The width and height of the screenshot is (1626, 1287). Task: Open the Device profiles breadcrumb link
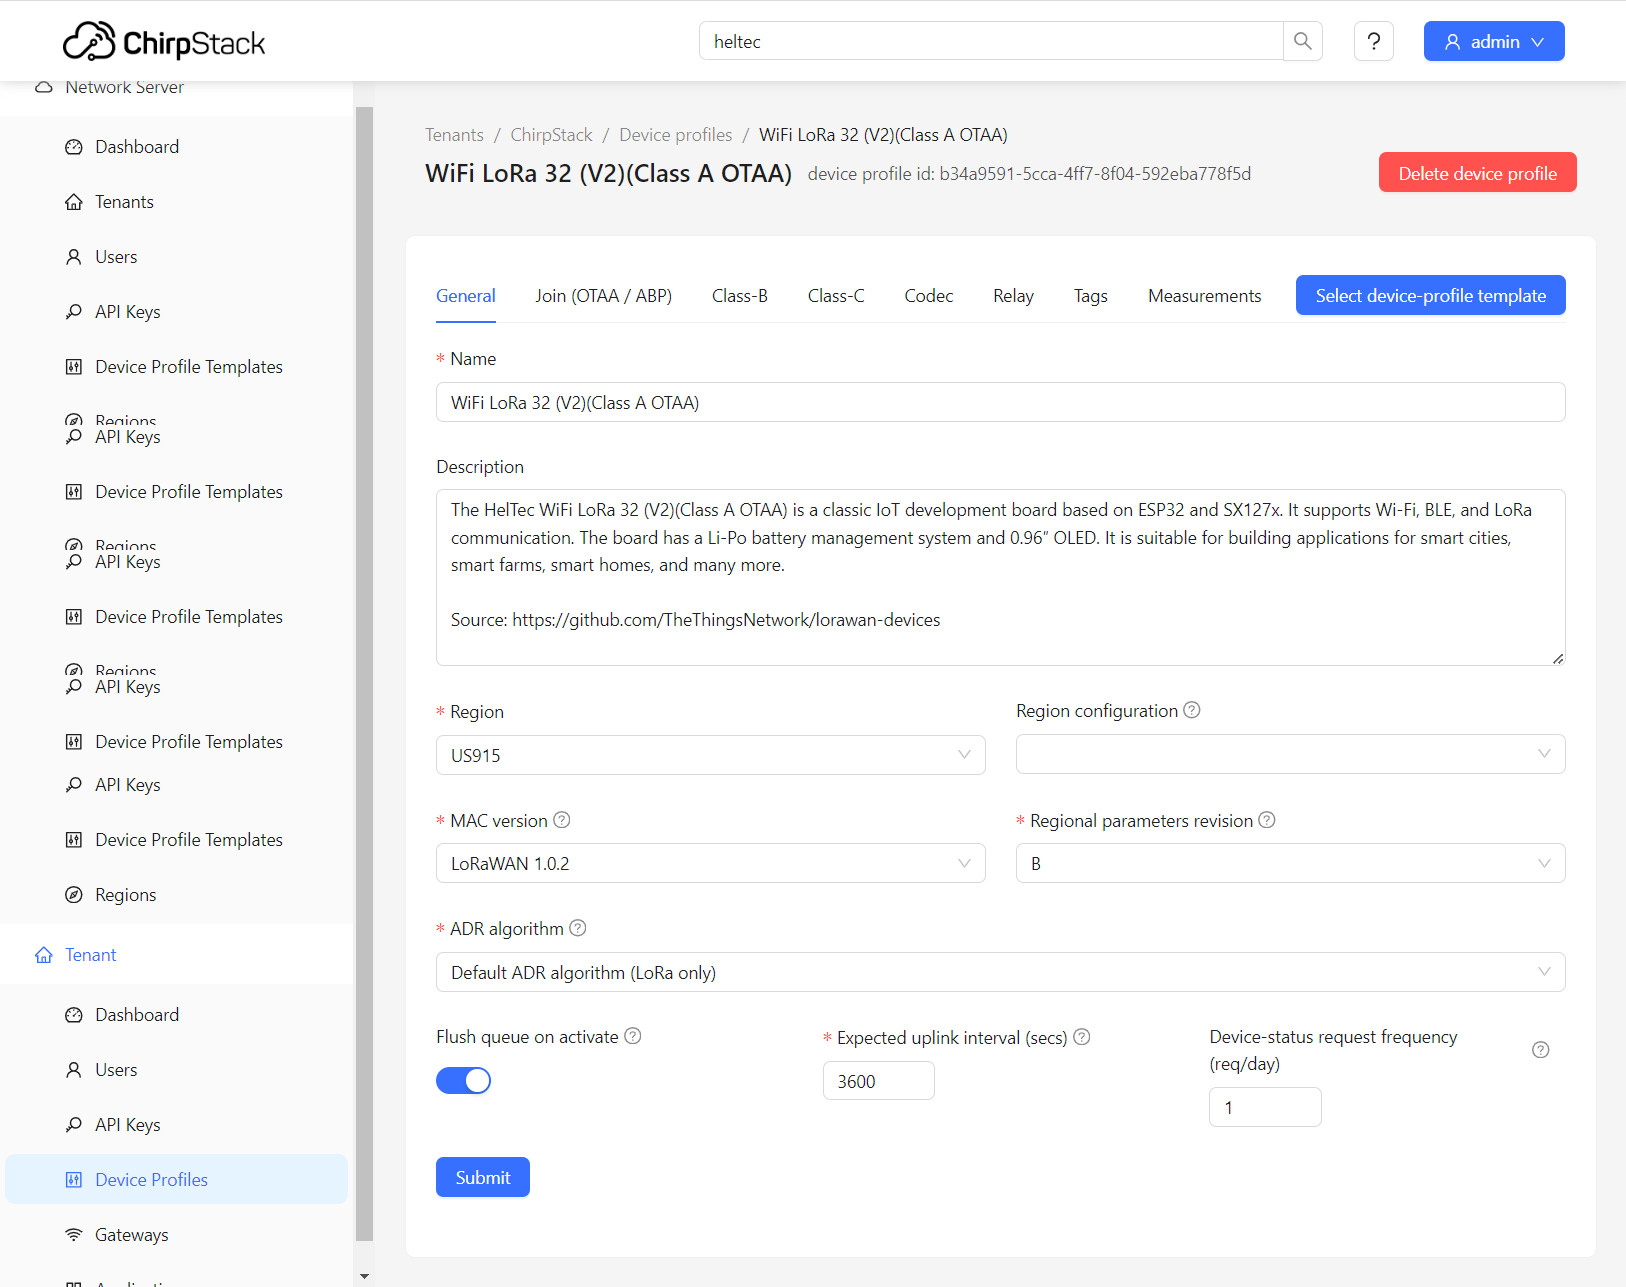(x=675, y=134)
